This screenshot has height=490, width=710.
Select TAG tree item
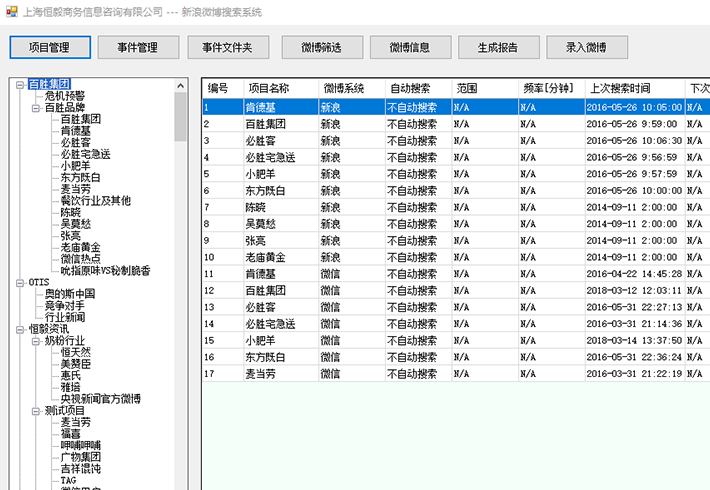coord(68,480)
